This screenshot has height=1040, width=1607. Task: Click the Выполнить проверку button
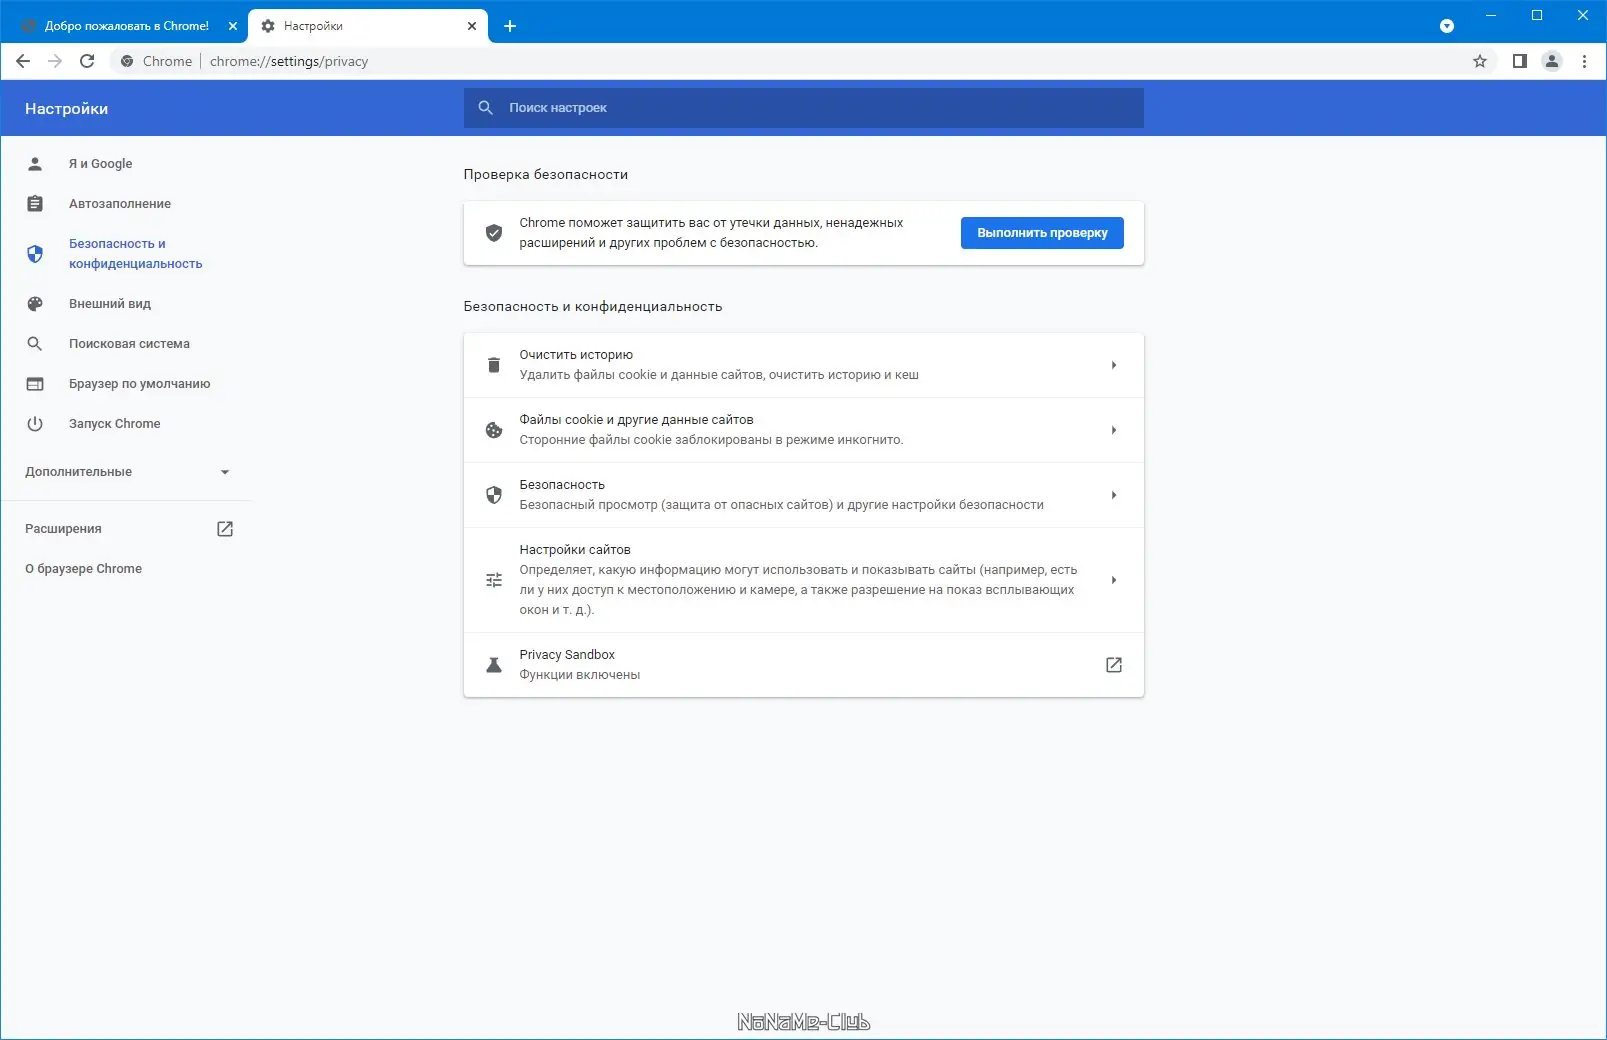(x=1041, y=232)
